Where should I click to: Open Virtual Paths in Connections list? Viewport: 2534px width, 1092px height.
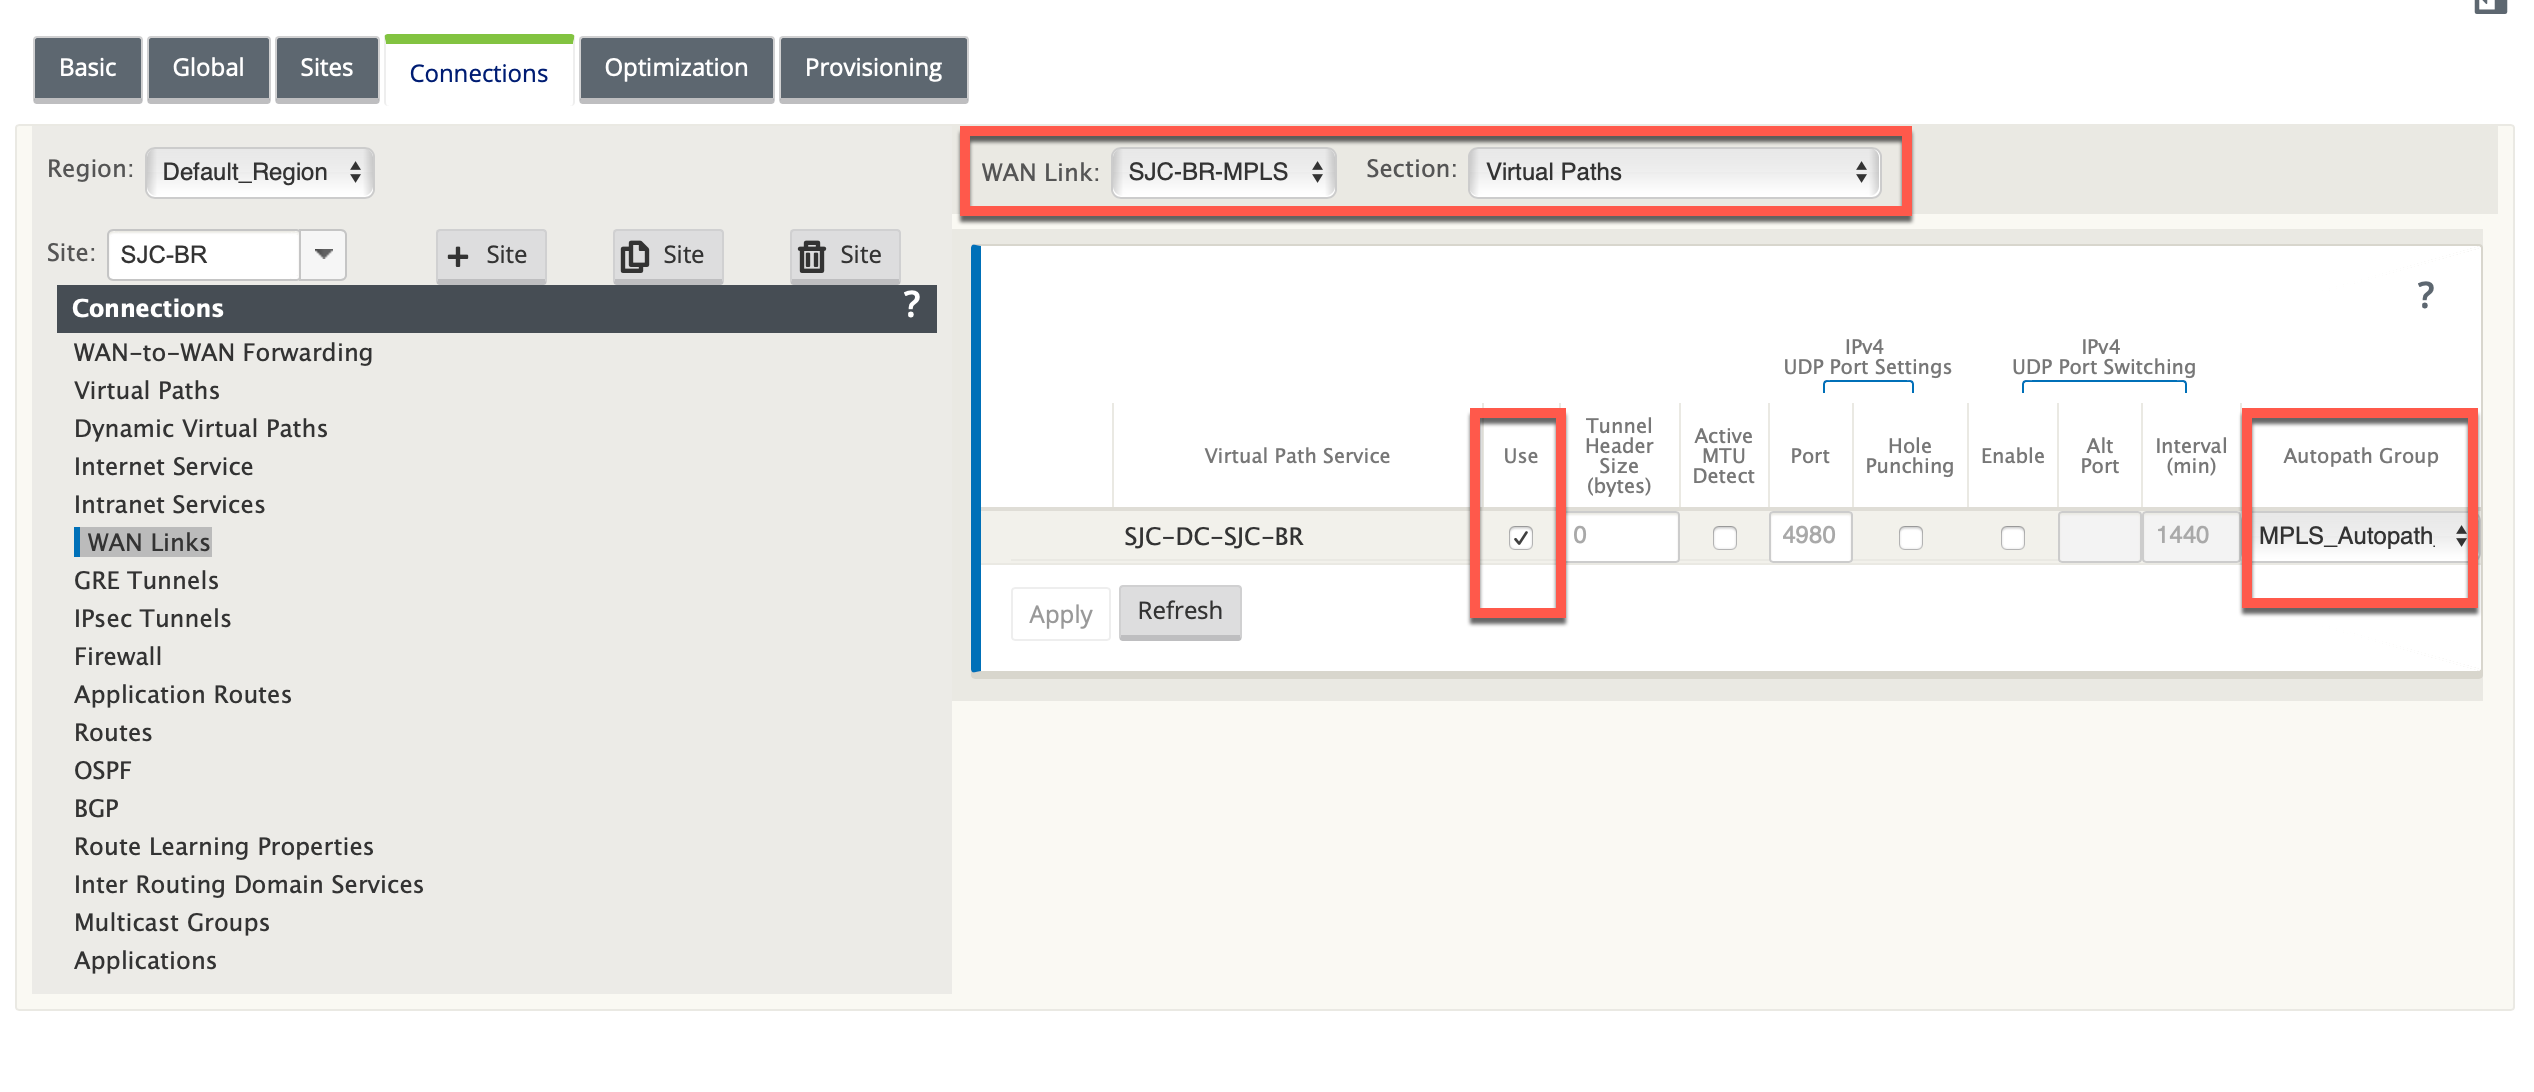(147, 390)
